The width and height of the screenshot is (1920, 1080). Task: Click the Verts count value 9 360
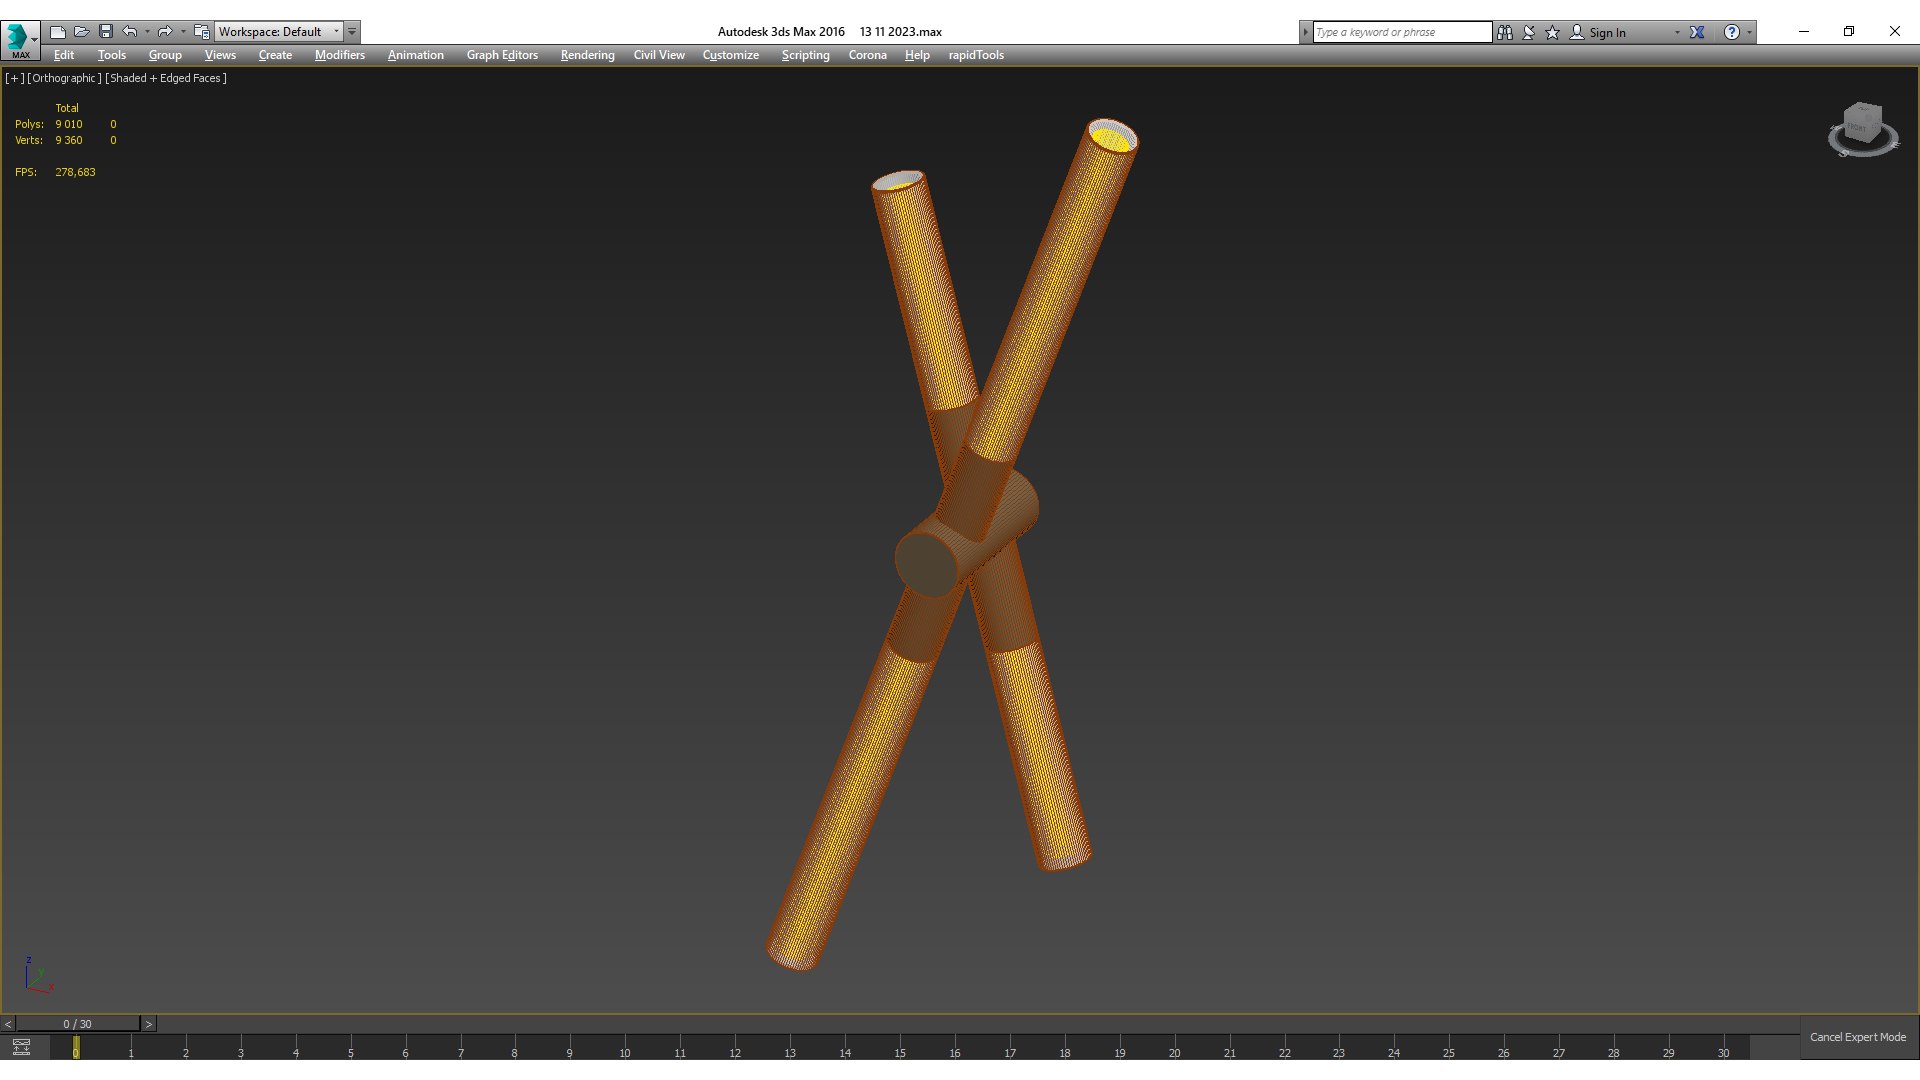tap(69, 140)
